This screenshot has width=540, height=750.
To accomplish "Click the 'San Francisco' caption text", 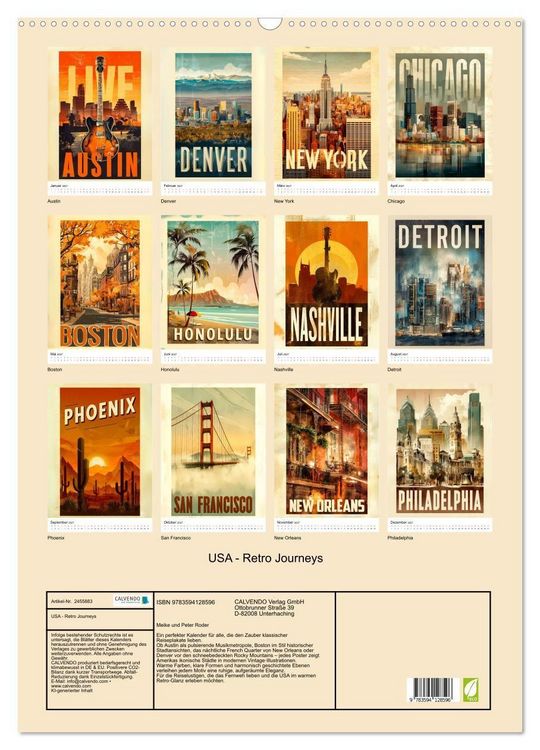I will coord(176,538).
